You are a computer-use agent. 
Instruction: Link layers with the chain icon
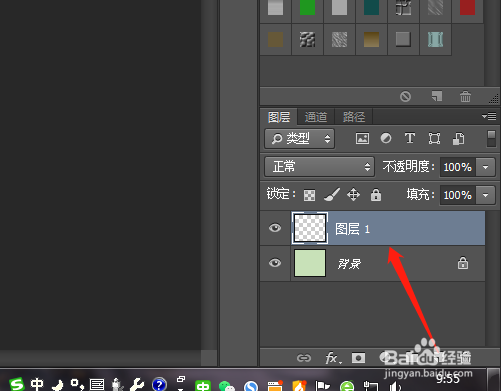point(304,358)
